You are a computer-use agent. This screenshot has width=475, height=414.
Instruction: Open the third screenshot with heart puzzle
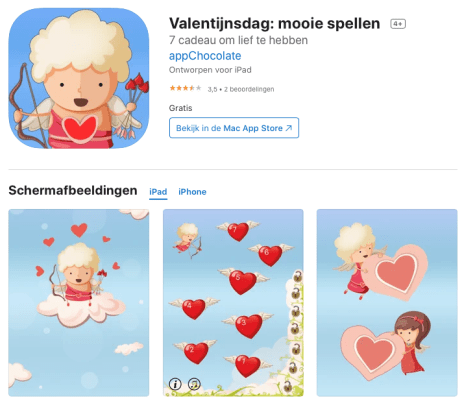coord(387,303)
